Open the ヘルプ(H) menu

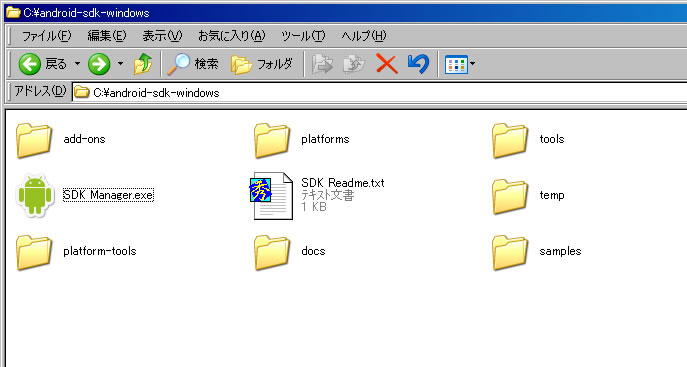coord(364,36)
